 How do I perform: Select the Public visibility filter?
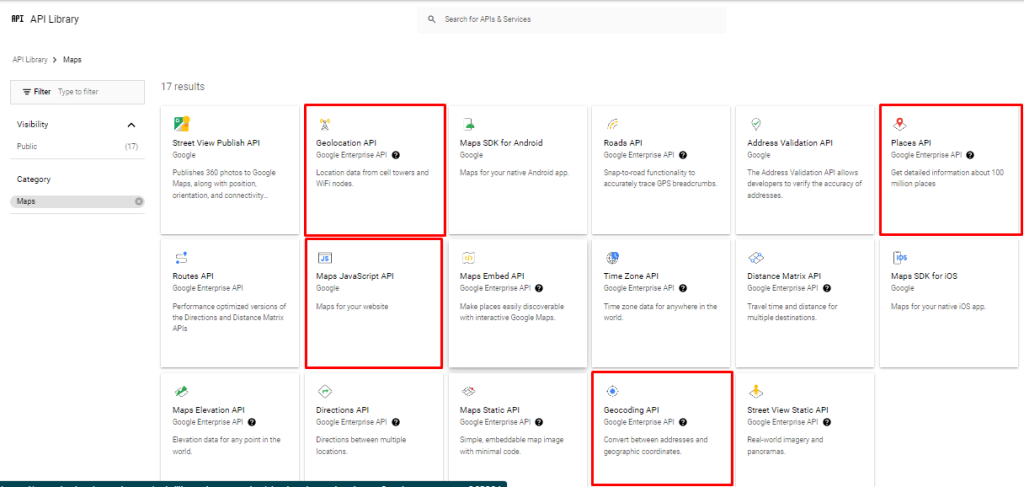[x=28, y=146]
